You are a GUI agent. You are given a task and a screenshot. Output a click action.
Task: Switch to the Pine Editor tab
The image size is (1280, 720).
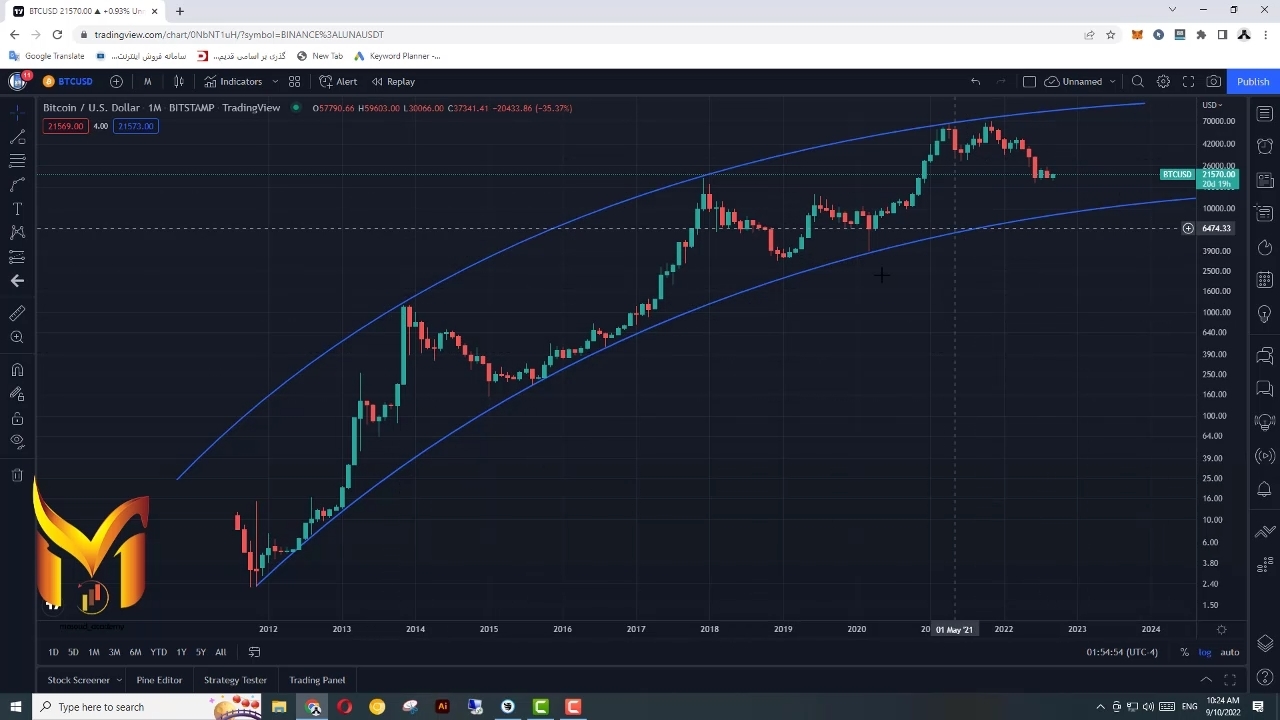[159, 680]
